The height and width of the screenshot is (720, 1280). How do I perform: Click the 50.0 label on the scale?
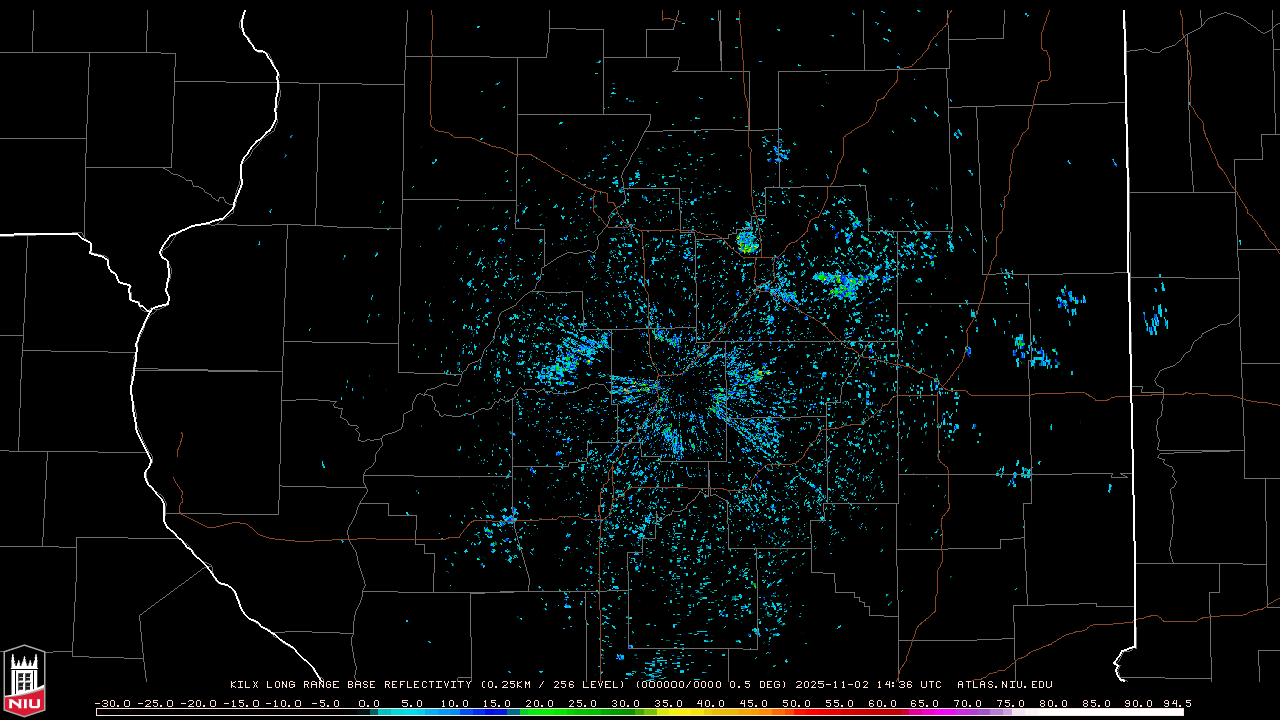pyautogui.click(x=798, y=703)
